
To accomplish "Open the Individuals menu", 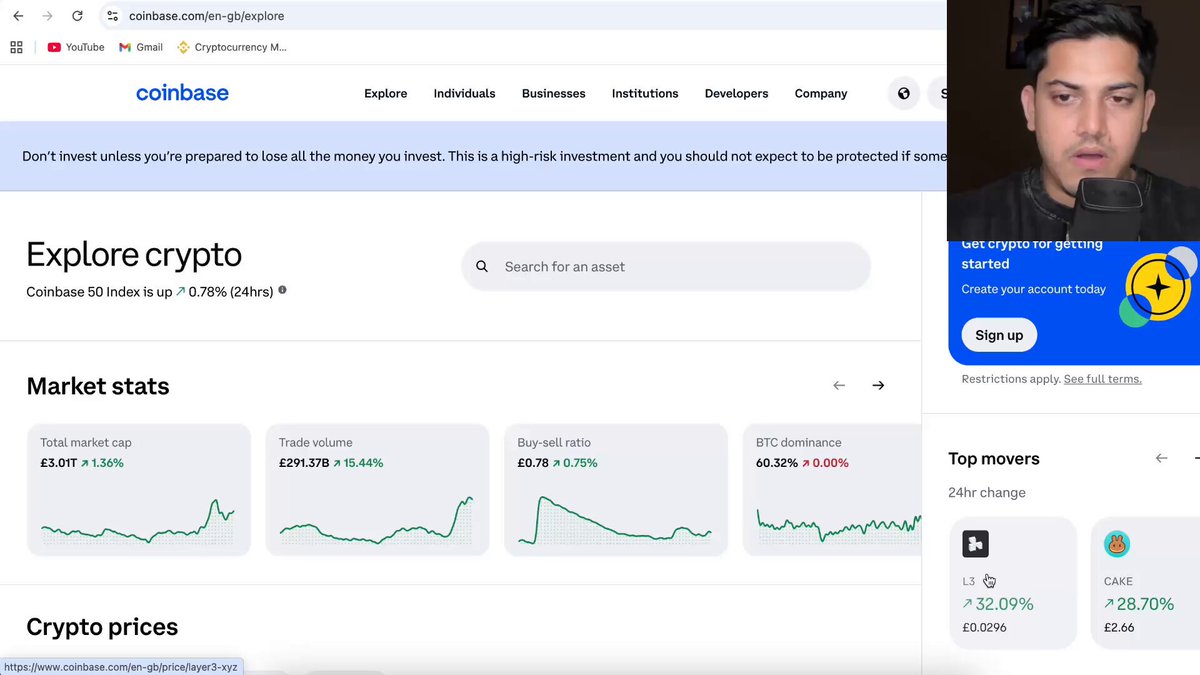I will click(x=464, y=93).
